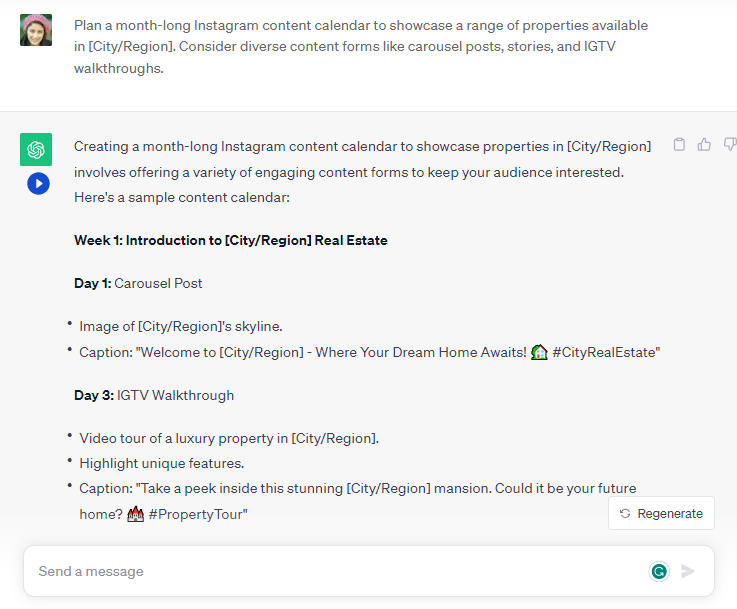Click the circular arrow icon in Regenerate
This screenshot has height=609, width=737.
(625, 514)
